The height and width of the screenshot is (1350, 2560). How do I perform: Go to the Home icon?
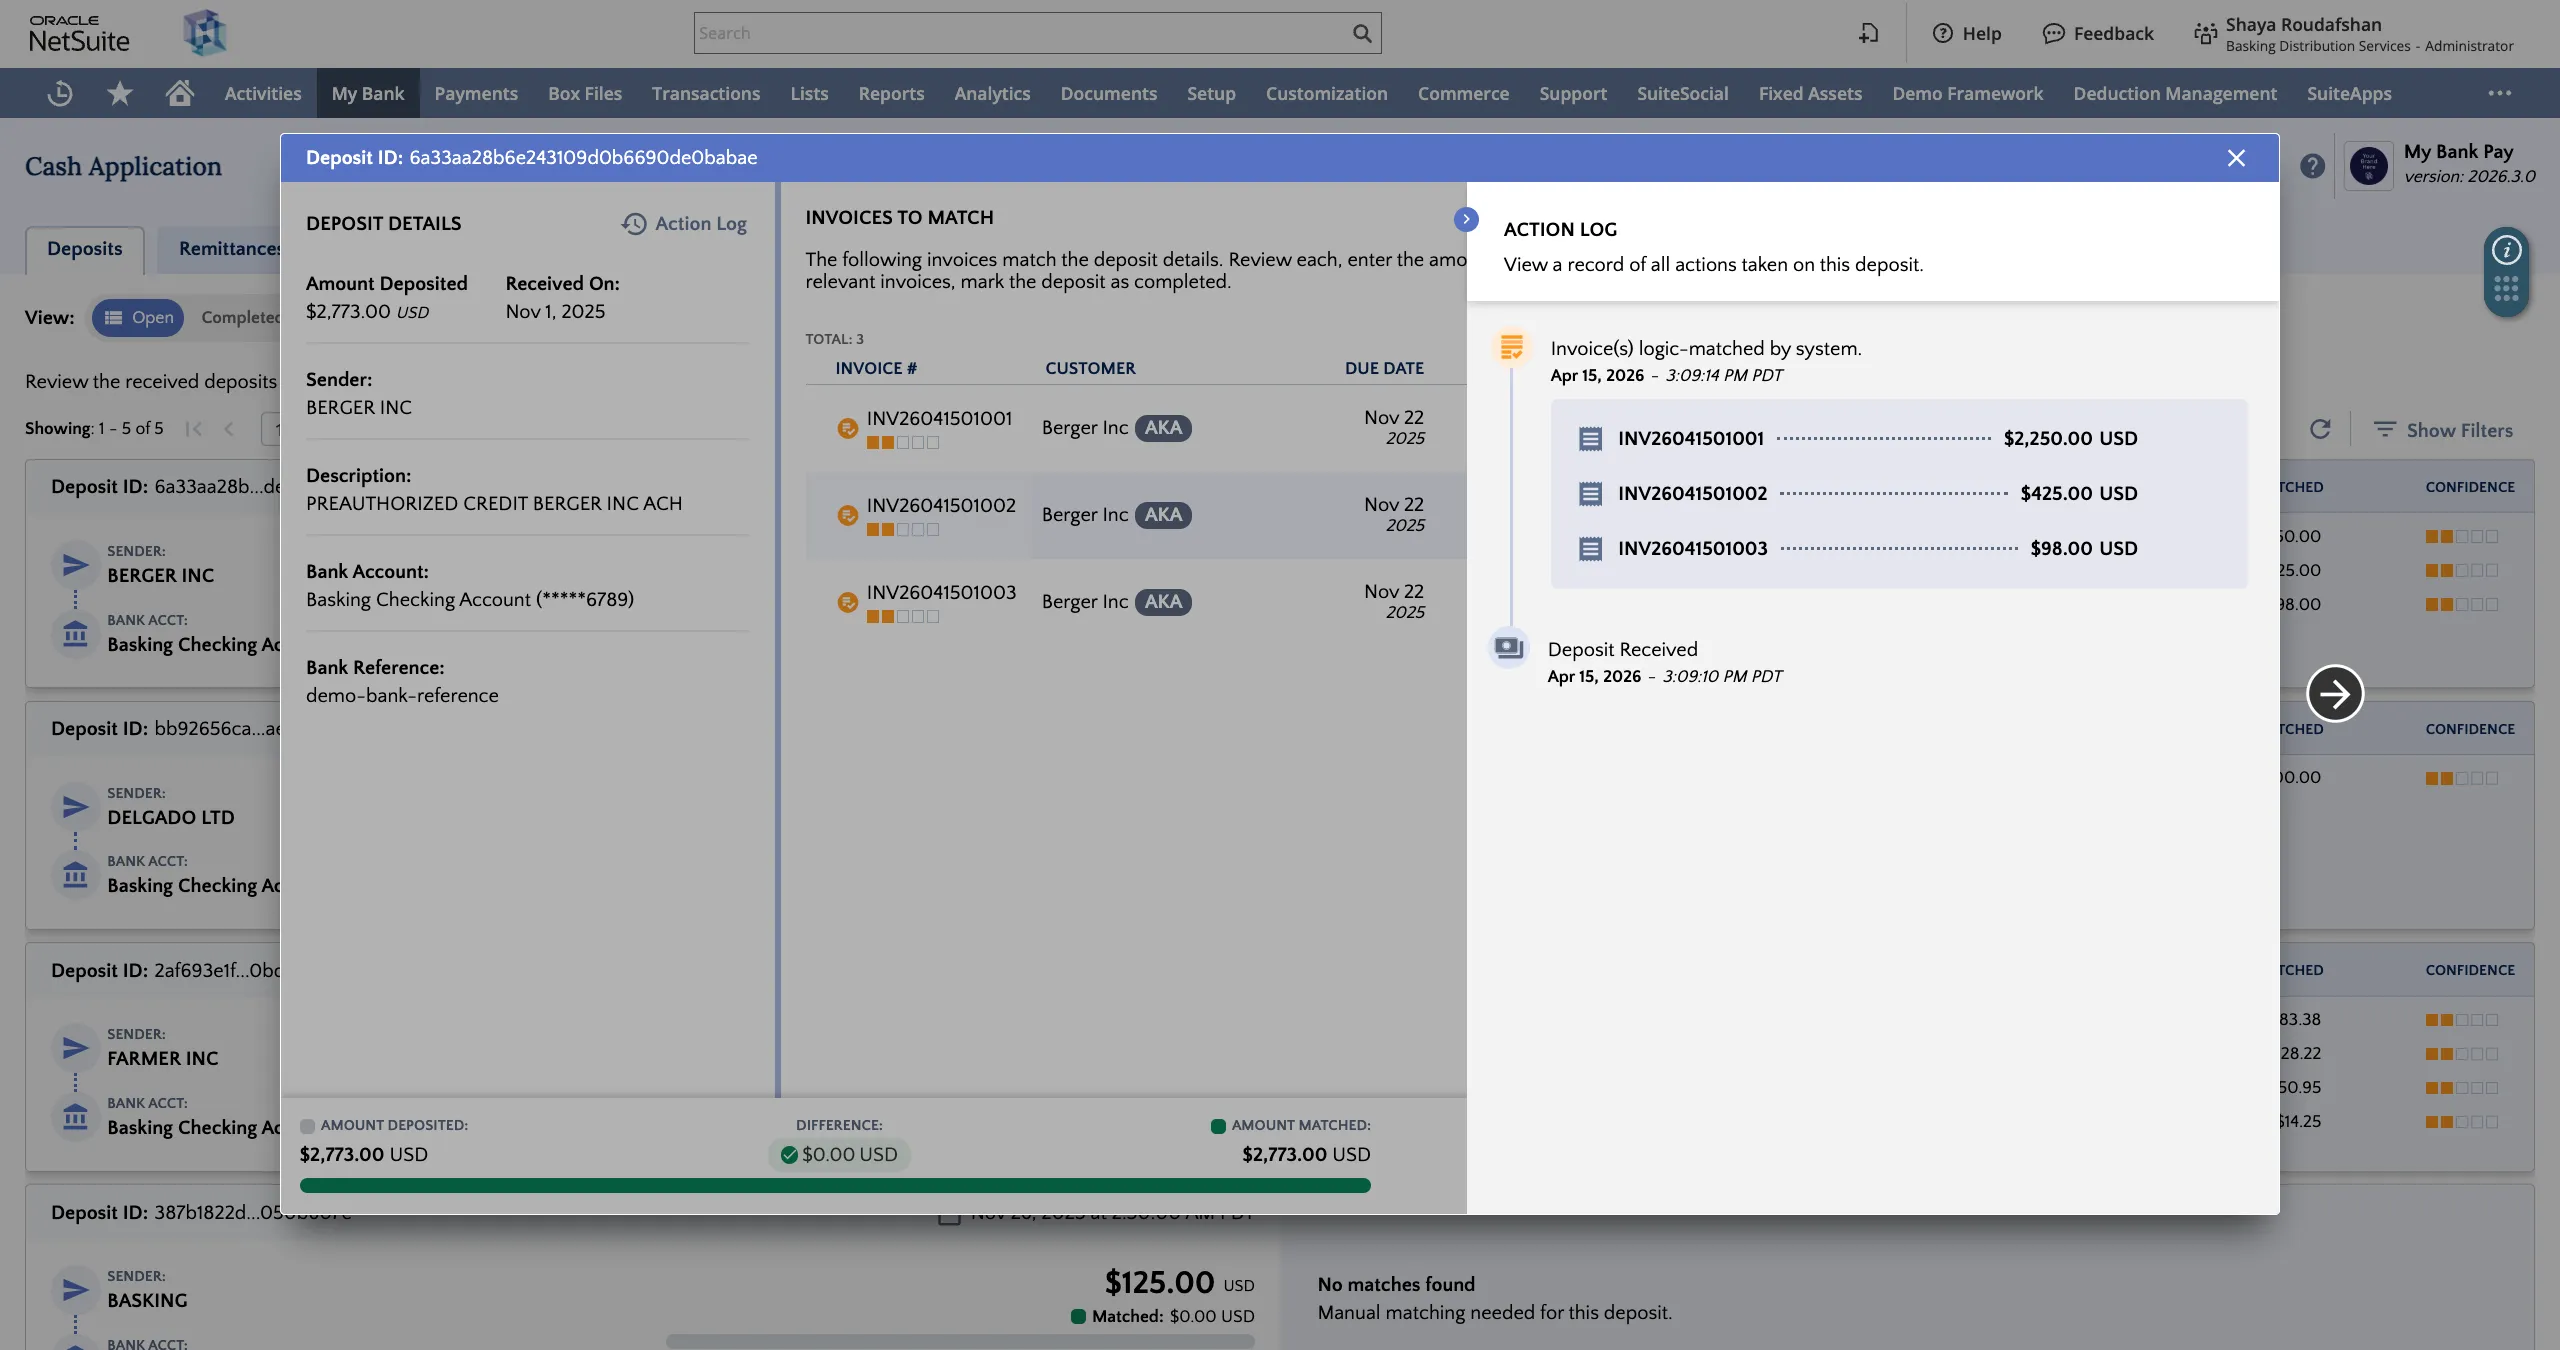pos(180,93)
